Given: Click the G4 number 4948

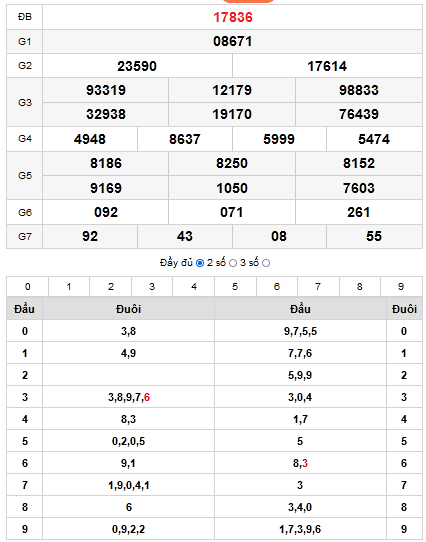Looking at the screenshot, I should pyautogui.click(x=90, y=139).
